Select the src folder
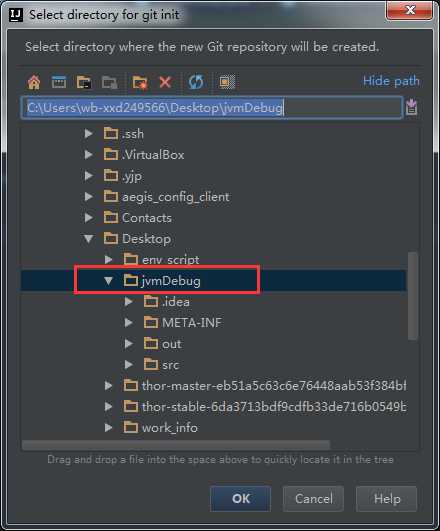Viewport: 440px width, 531px height. coord(161,365)
